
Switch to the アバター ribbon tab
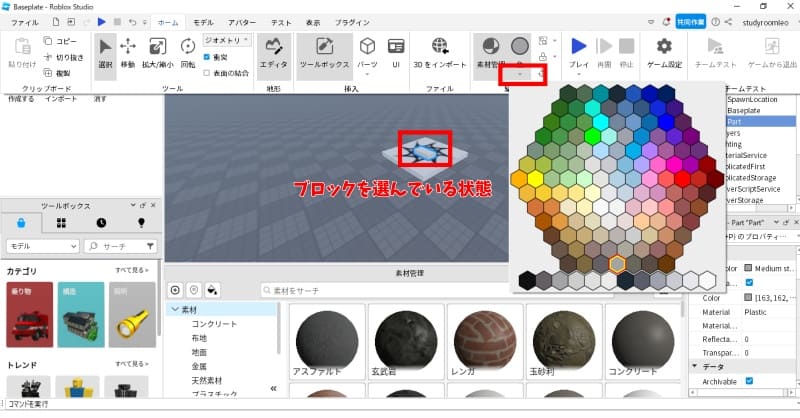coord(242,22)
